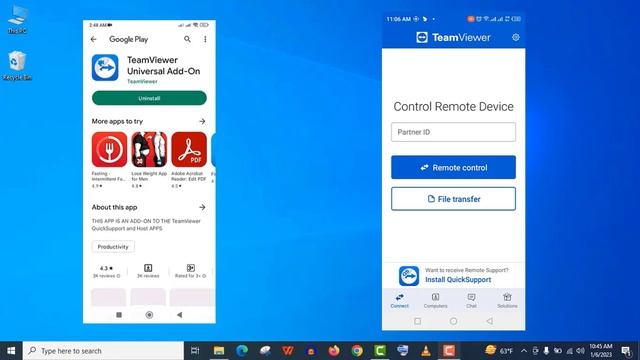Open the notification center icon
This screenshot has width=640, height=360.
tap(626, 351)
